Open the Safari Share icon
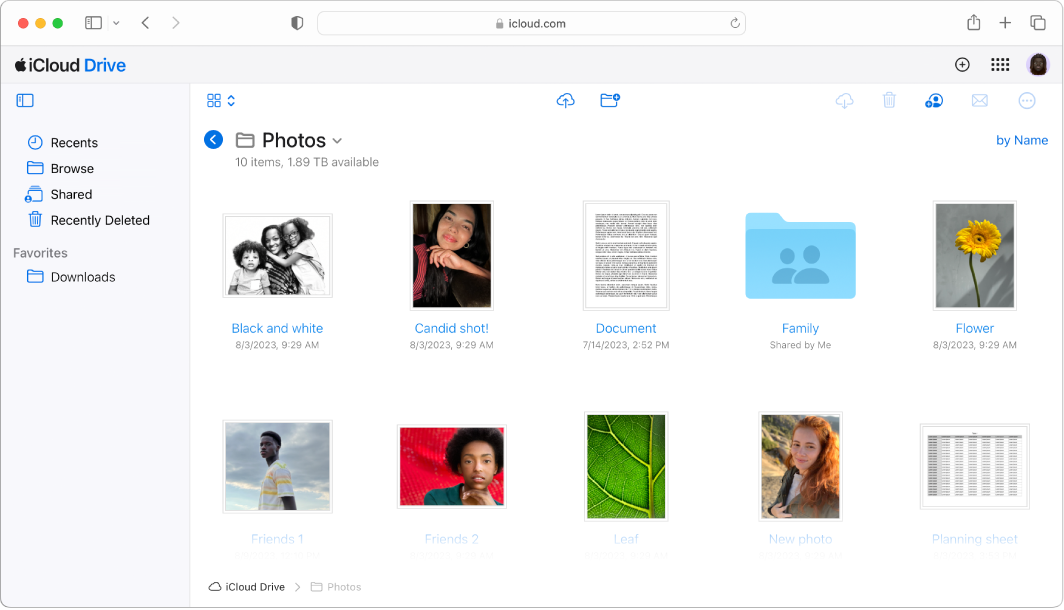 (974, 22)
